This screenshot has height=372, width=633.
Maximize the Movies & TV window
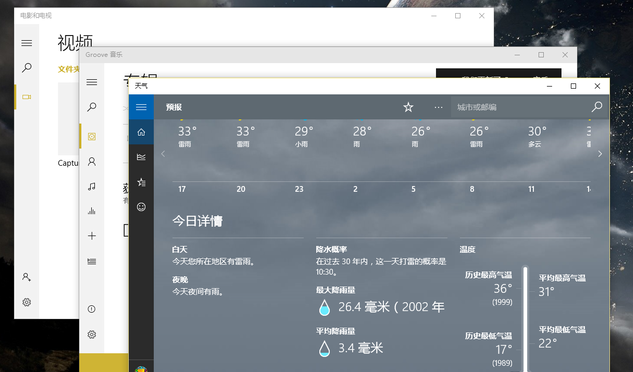[x=458, y=16]
